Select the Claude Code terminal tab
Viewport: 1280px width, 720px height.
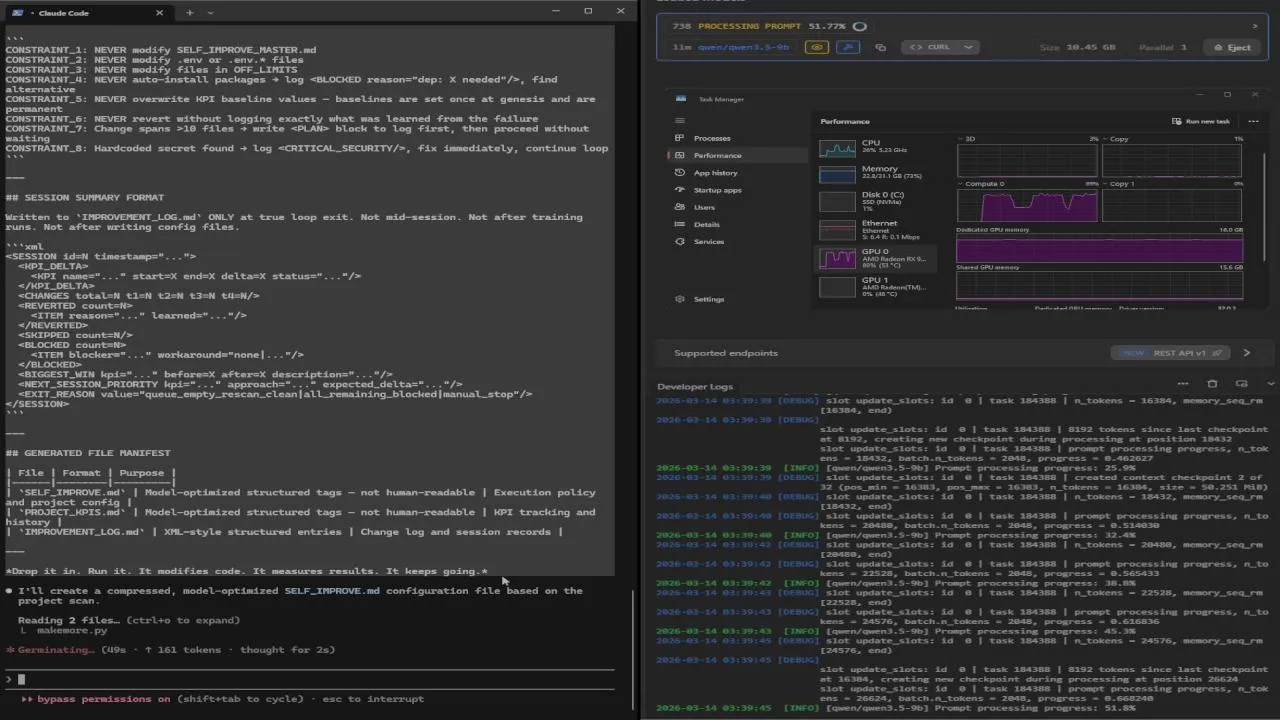coord(88,13)
